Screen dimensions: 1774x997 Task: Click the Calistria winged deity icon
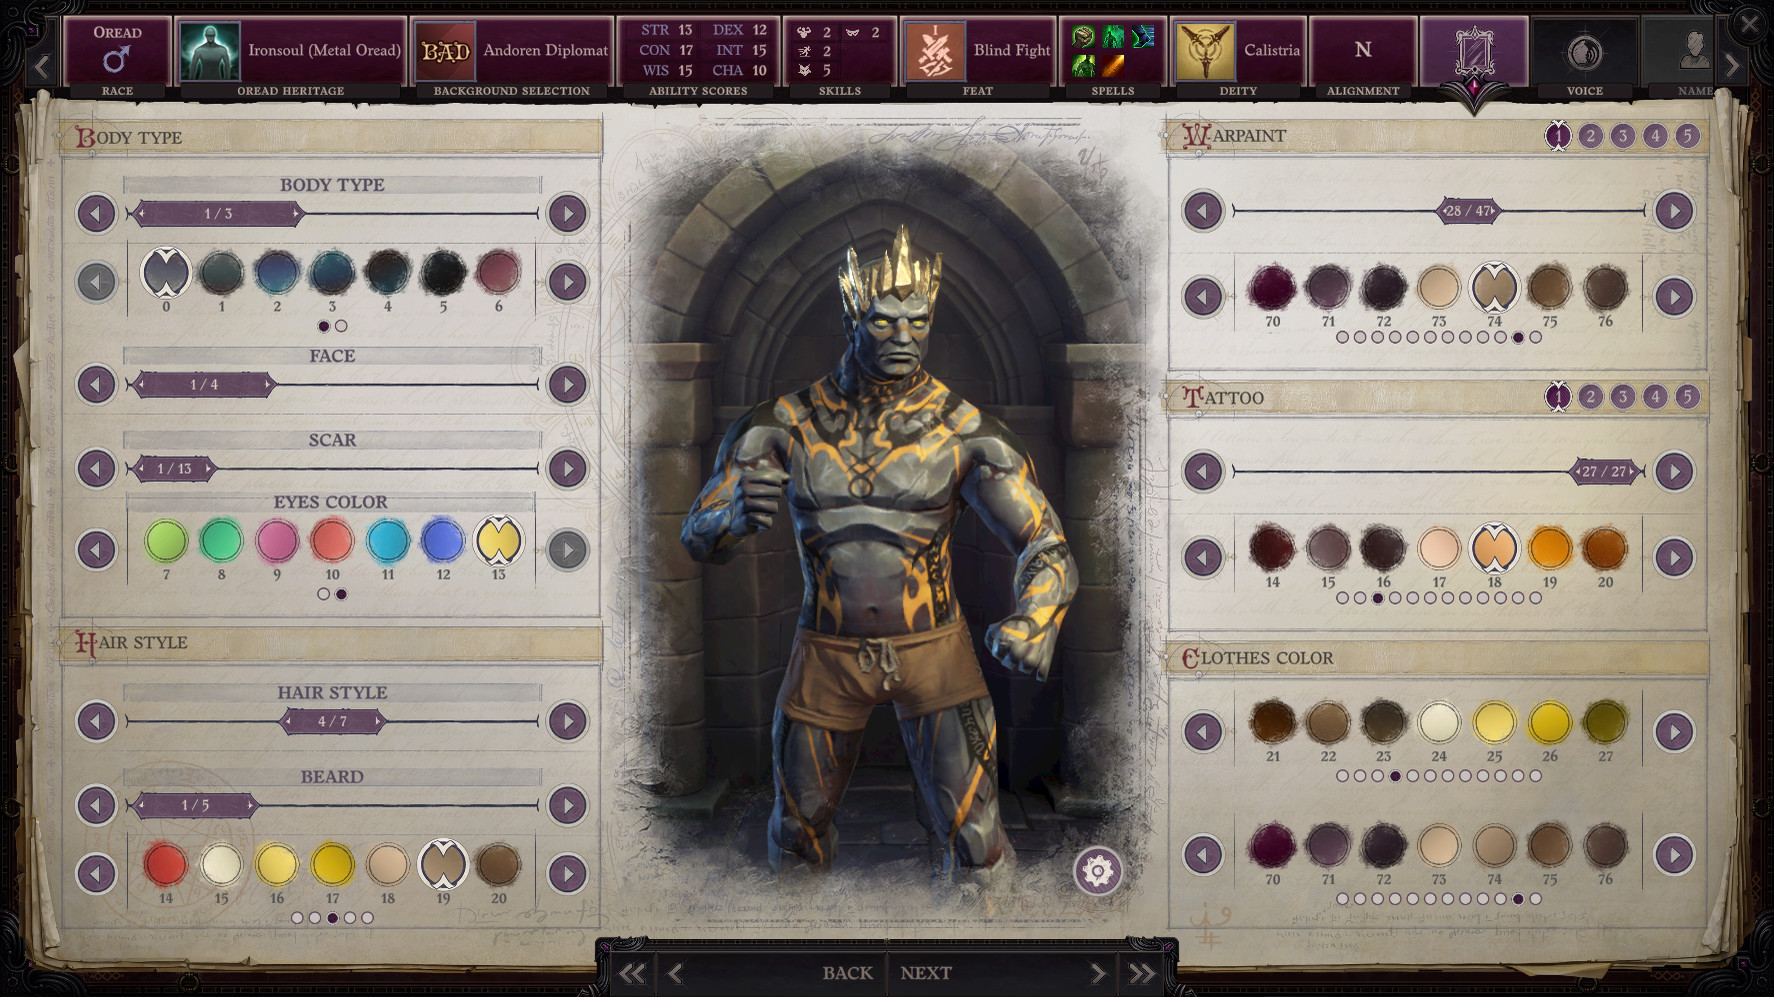click(x=1206, y=51)
